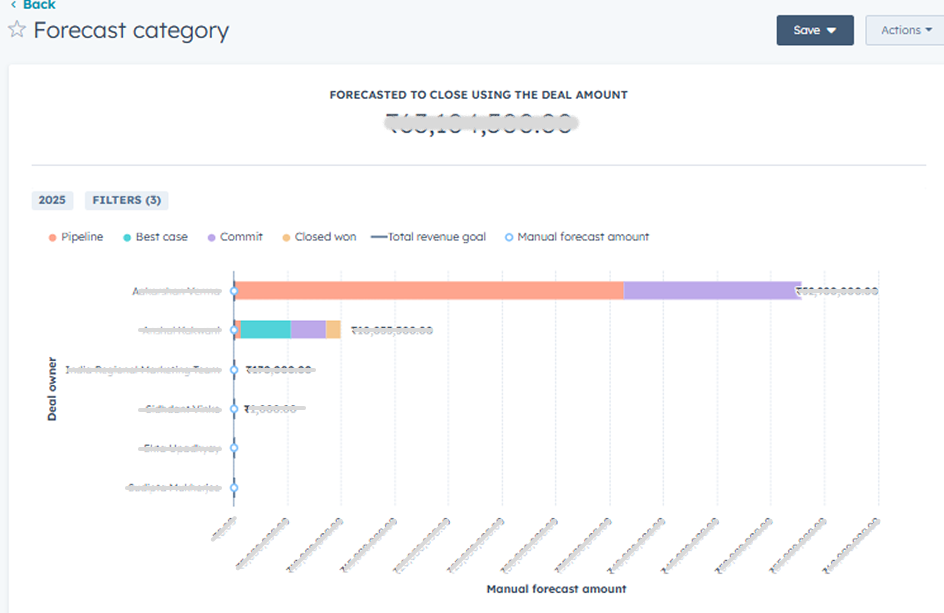Screen dimensions: 944x613
Task: Click manual forecast marker on the top bar
Action: click(x=234, y=291)
